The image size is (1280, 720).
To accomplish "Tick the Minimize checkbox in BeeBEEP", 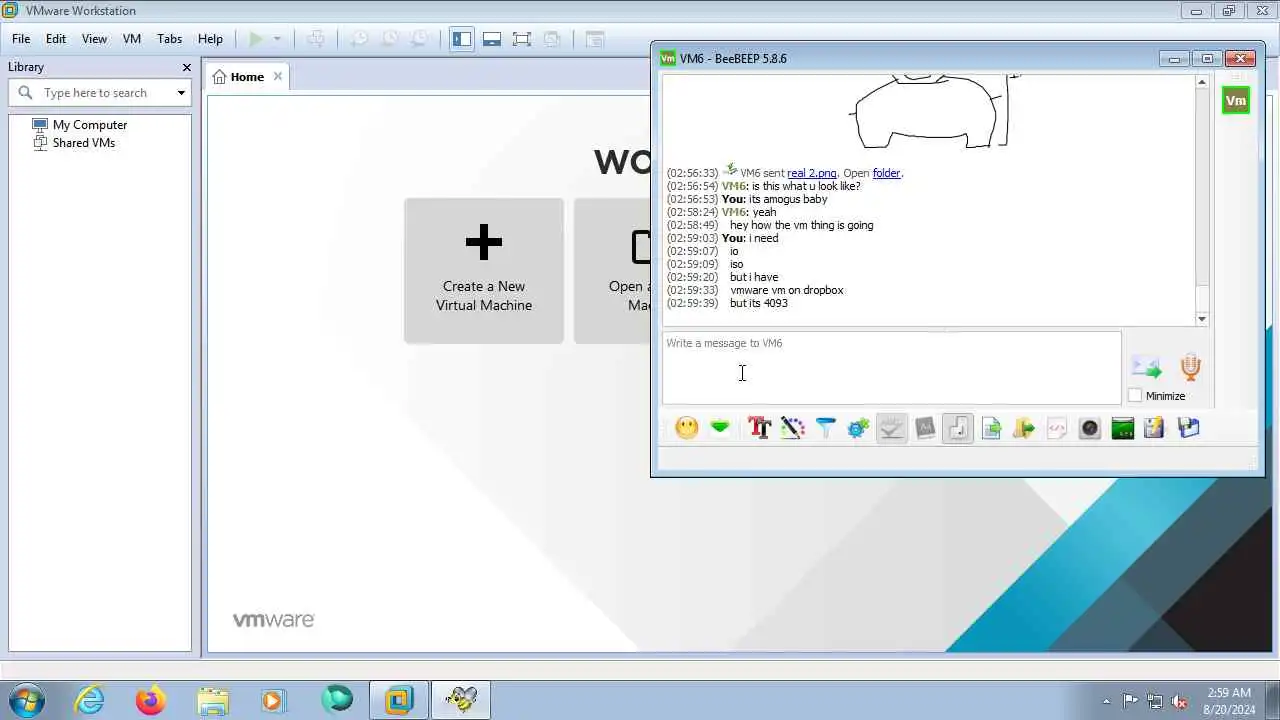I will tap(1135, 396).
